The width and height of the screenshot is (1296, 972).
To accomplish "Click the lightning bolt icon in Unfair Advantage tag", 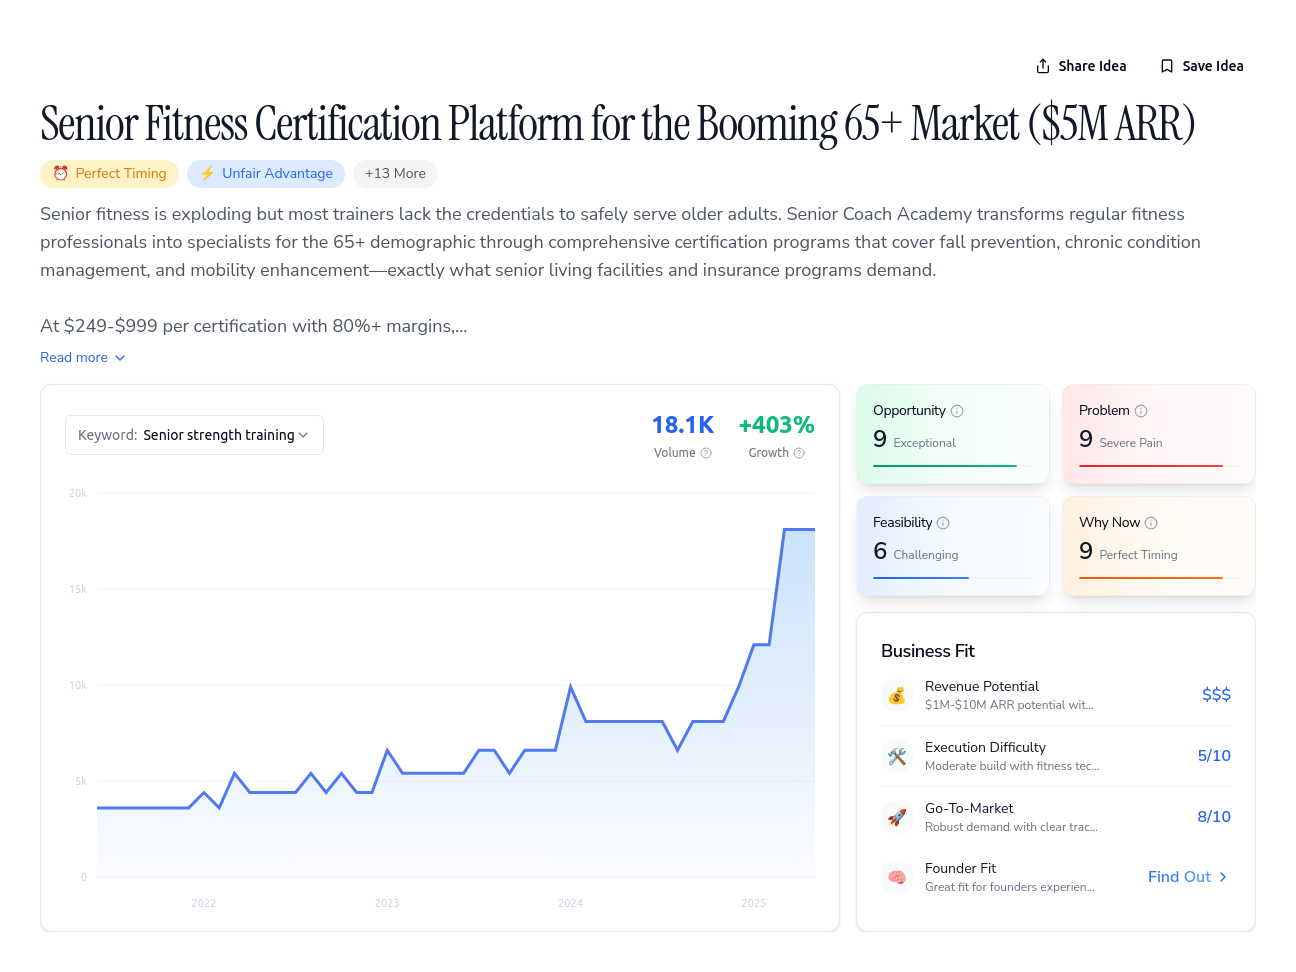I will point(208,173).
